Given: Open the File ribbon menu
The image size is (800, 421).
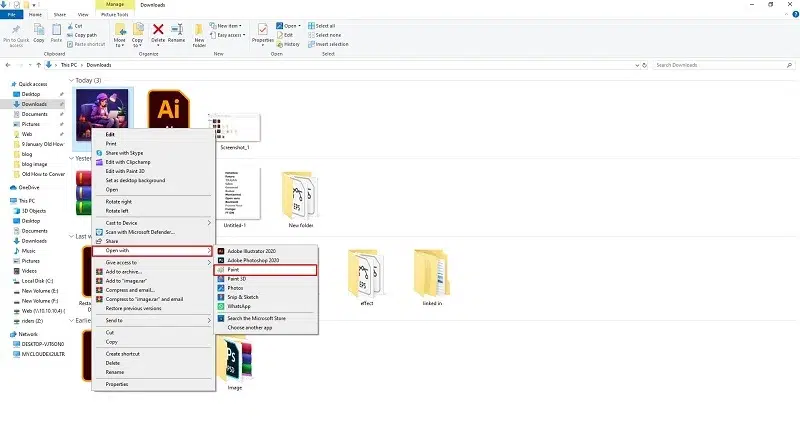Looking at the screenshot, I should pyautogui.click(x=11, y=15).
